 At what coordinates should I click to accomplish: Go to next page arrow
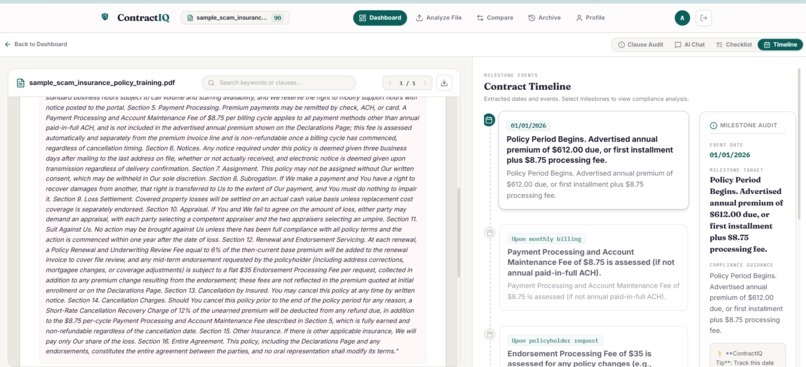click(x=425, y=83)
